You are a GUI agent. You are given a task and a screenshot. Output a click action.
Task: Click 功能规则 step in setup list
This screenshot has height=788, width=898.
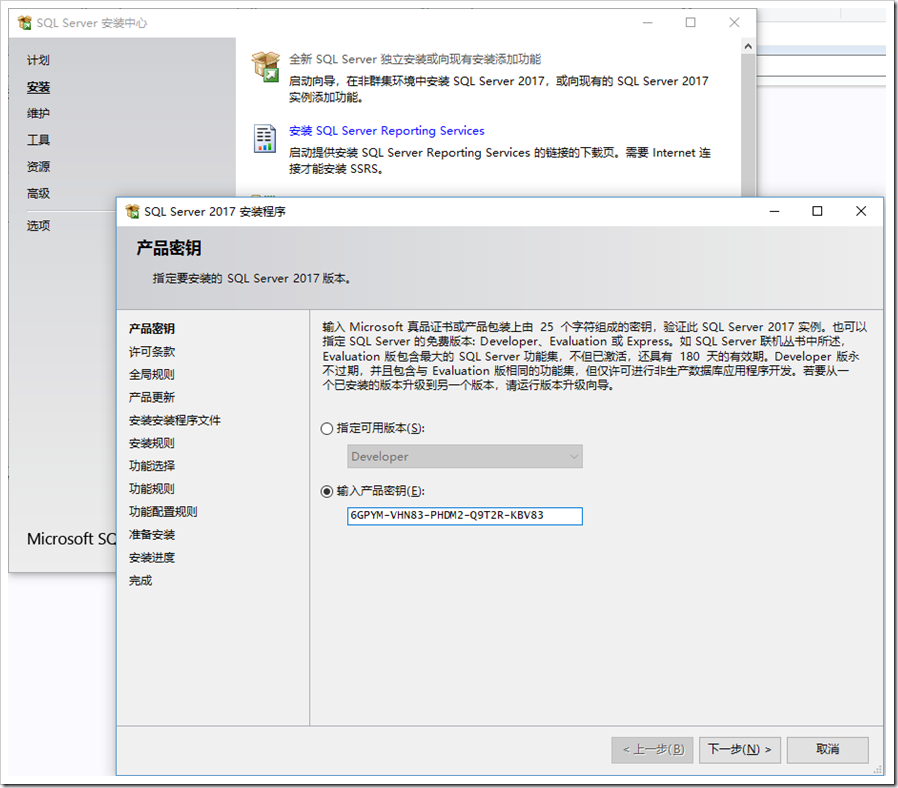[152, 489]
